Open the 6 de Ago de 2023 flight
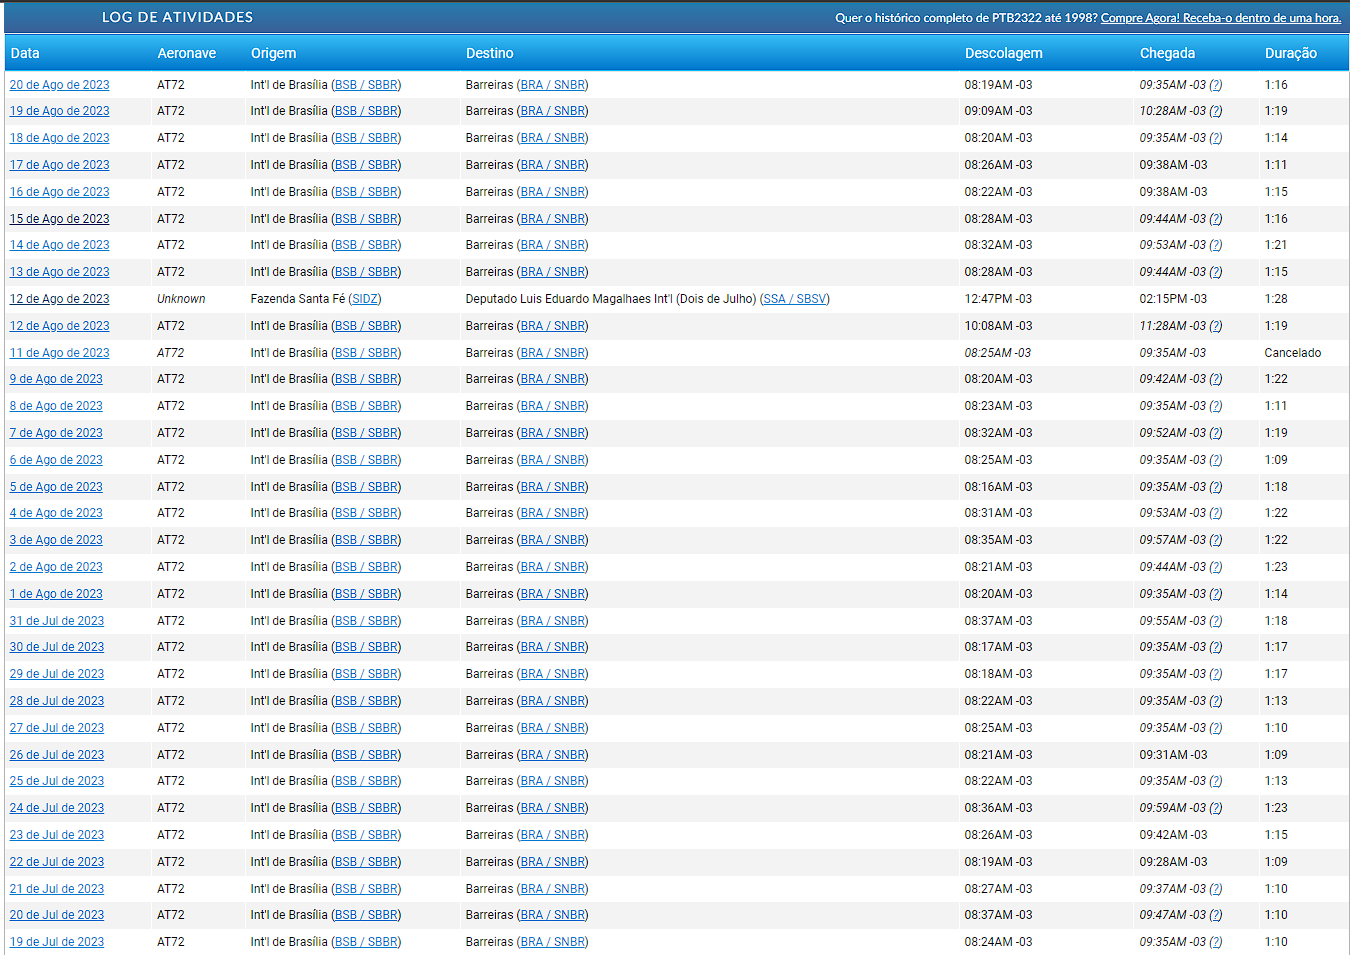Viewport: 1350px width, 955px height. (56, 460)
